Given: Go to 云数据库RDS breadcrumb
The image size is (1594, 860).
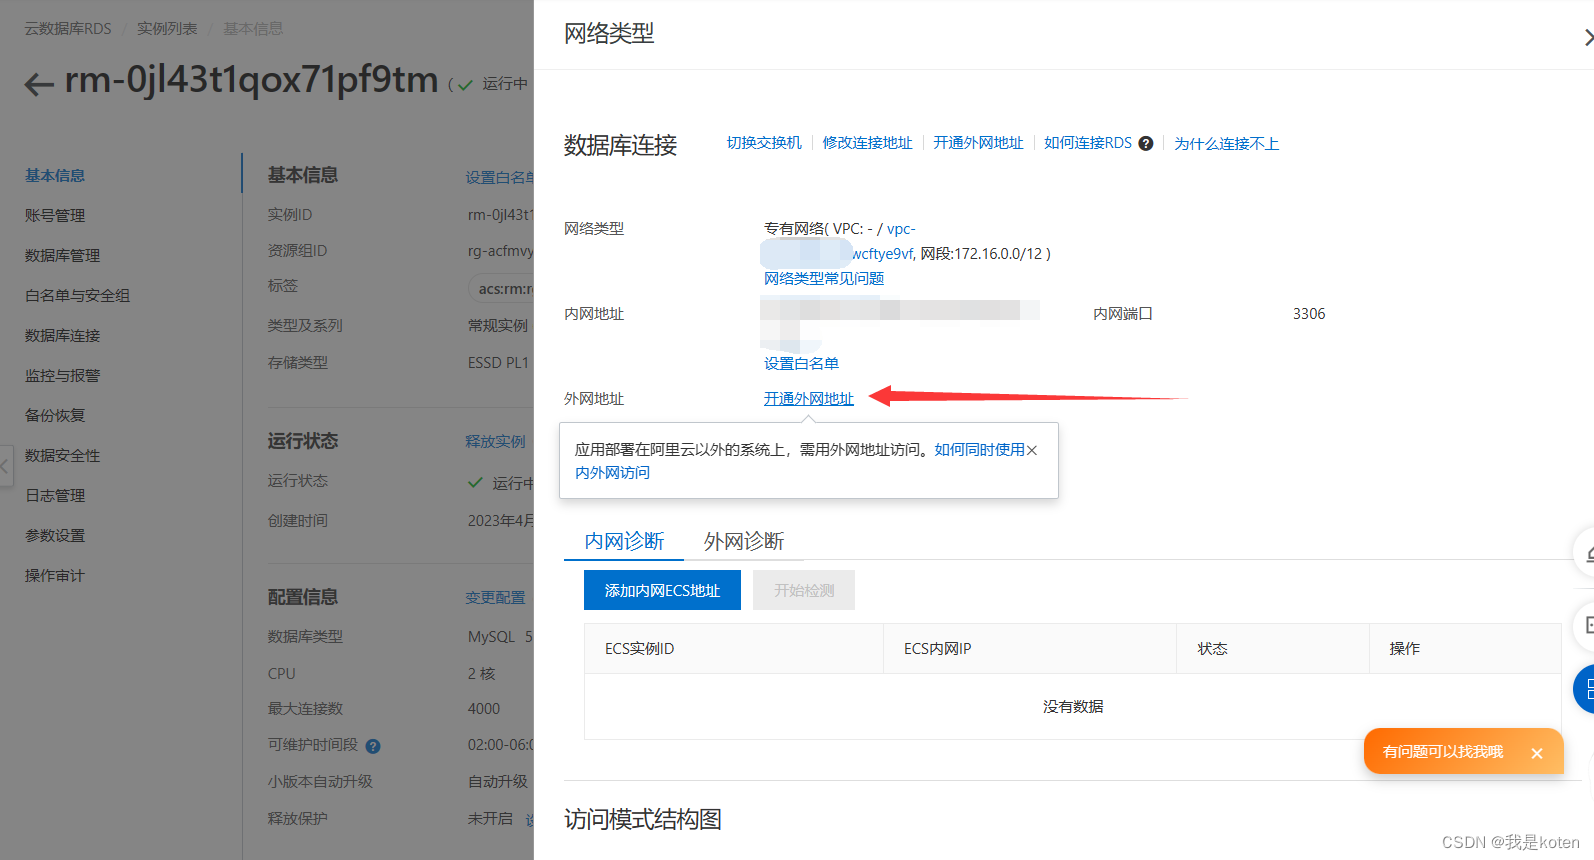Looking at the screenshot, I should [x=68, y=29].
